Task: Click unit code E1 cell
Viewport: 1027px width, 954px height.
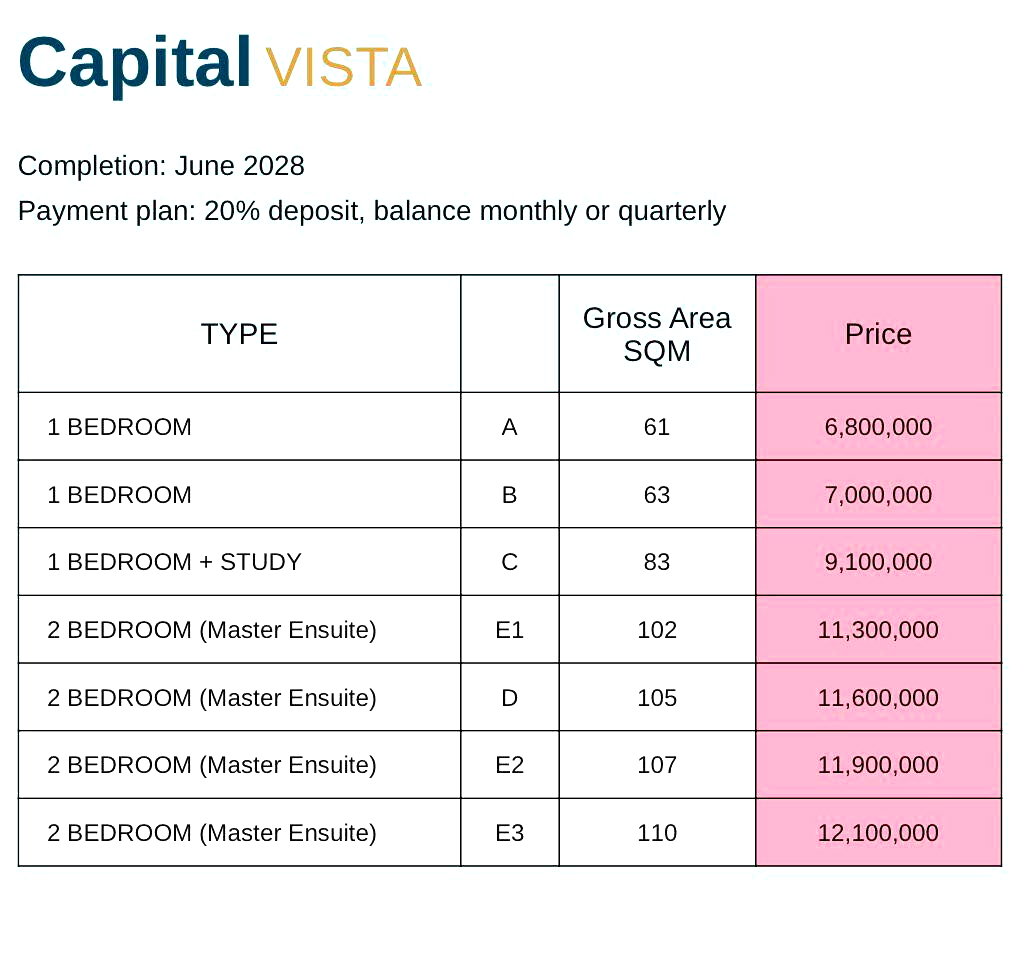Action: [510, 629]
